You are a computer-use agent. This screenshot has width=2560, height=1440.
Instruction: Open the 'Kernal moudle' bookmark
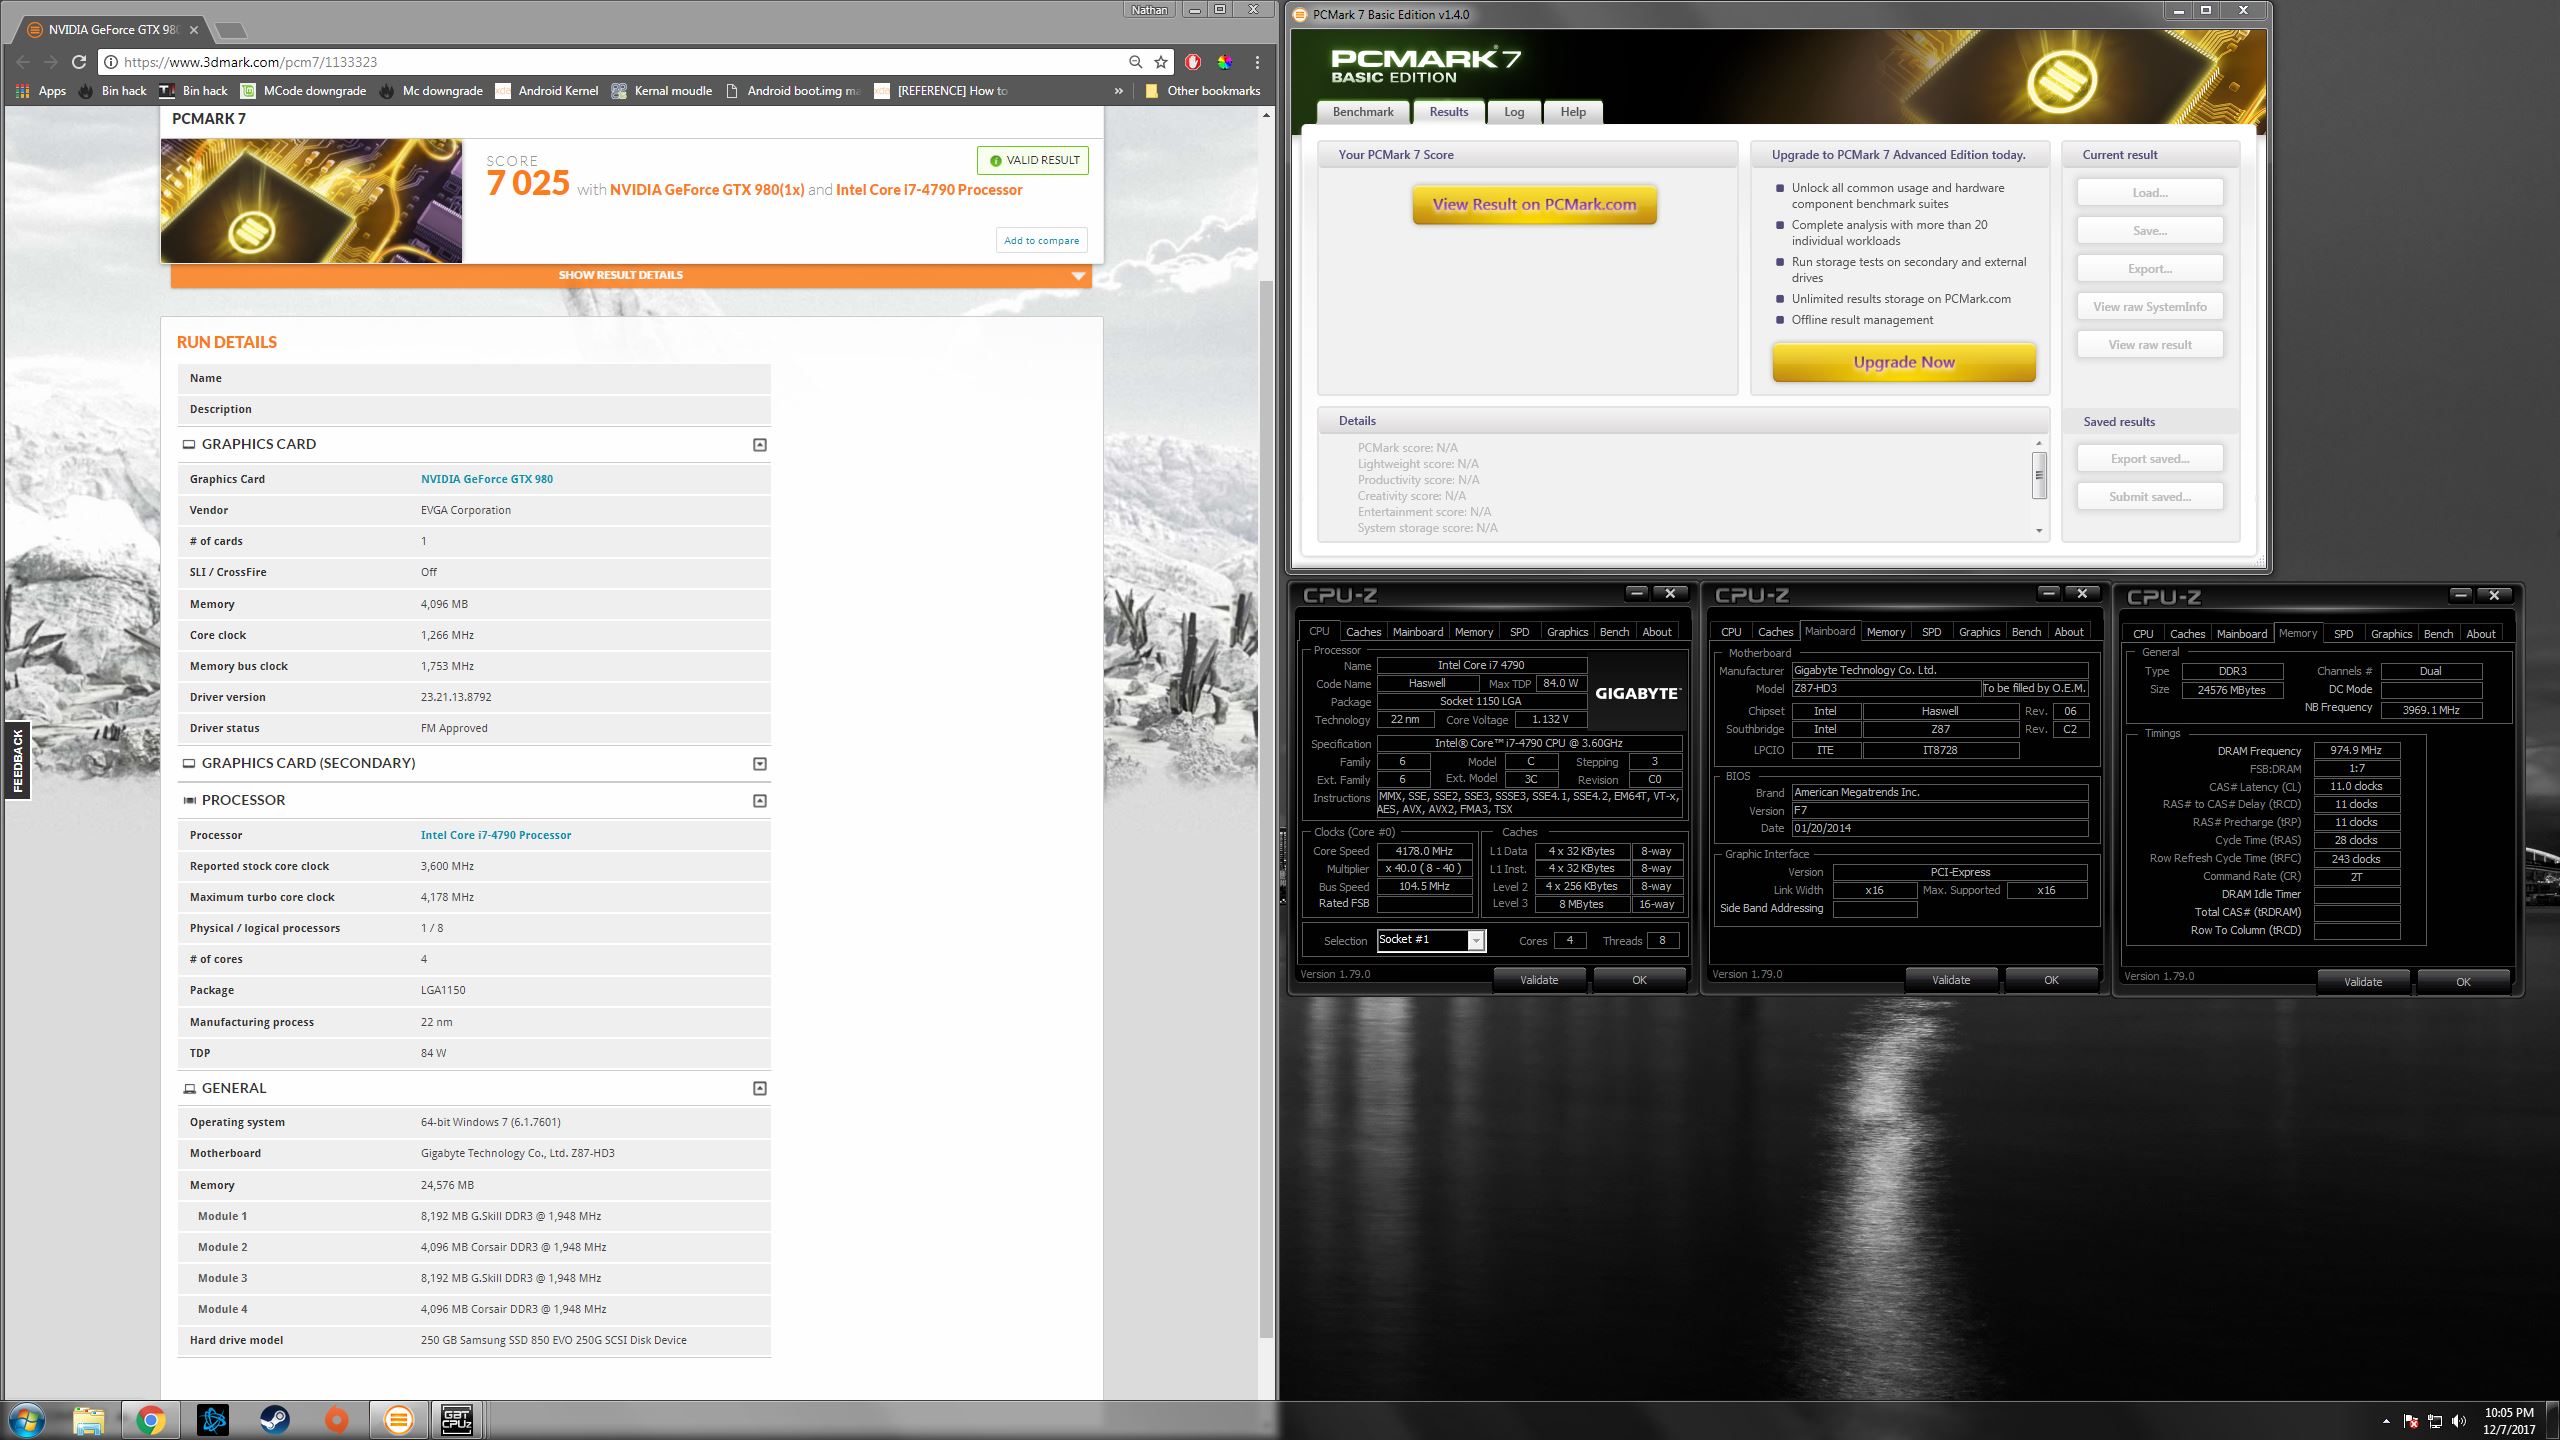tap(662, 91)
